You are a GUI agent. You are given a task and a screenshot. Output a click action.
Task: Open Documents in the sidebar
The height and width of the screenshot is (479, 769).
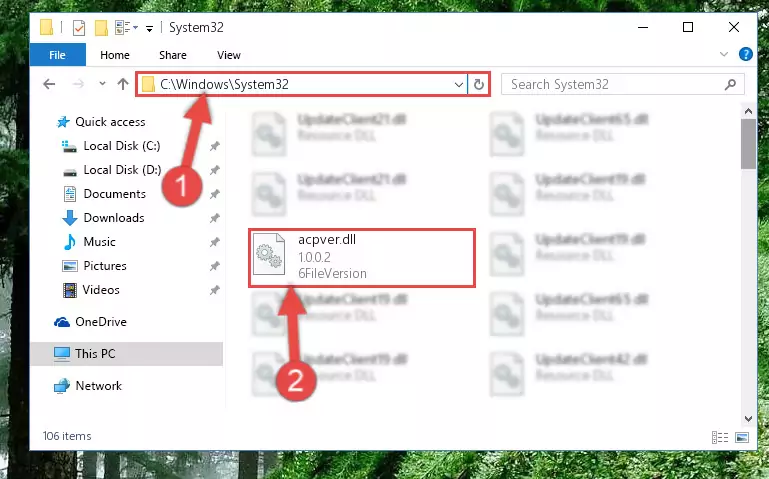click(114, 194)
